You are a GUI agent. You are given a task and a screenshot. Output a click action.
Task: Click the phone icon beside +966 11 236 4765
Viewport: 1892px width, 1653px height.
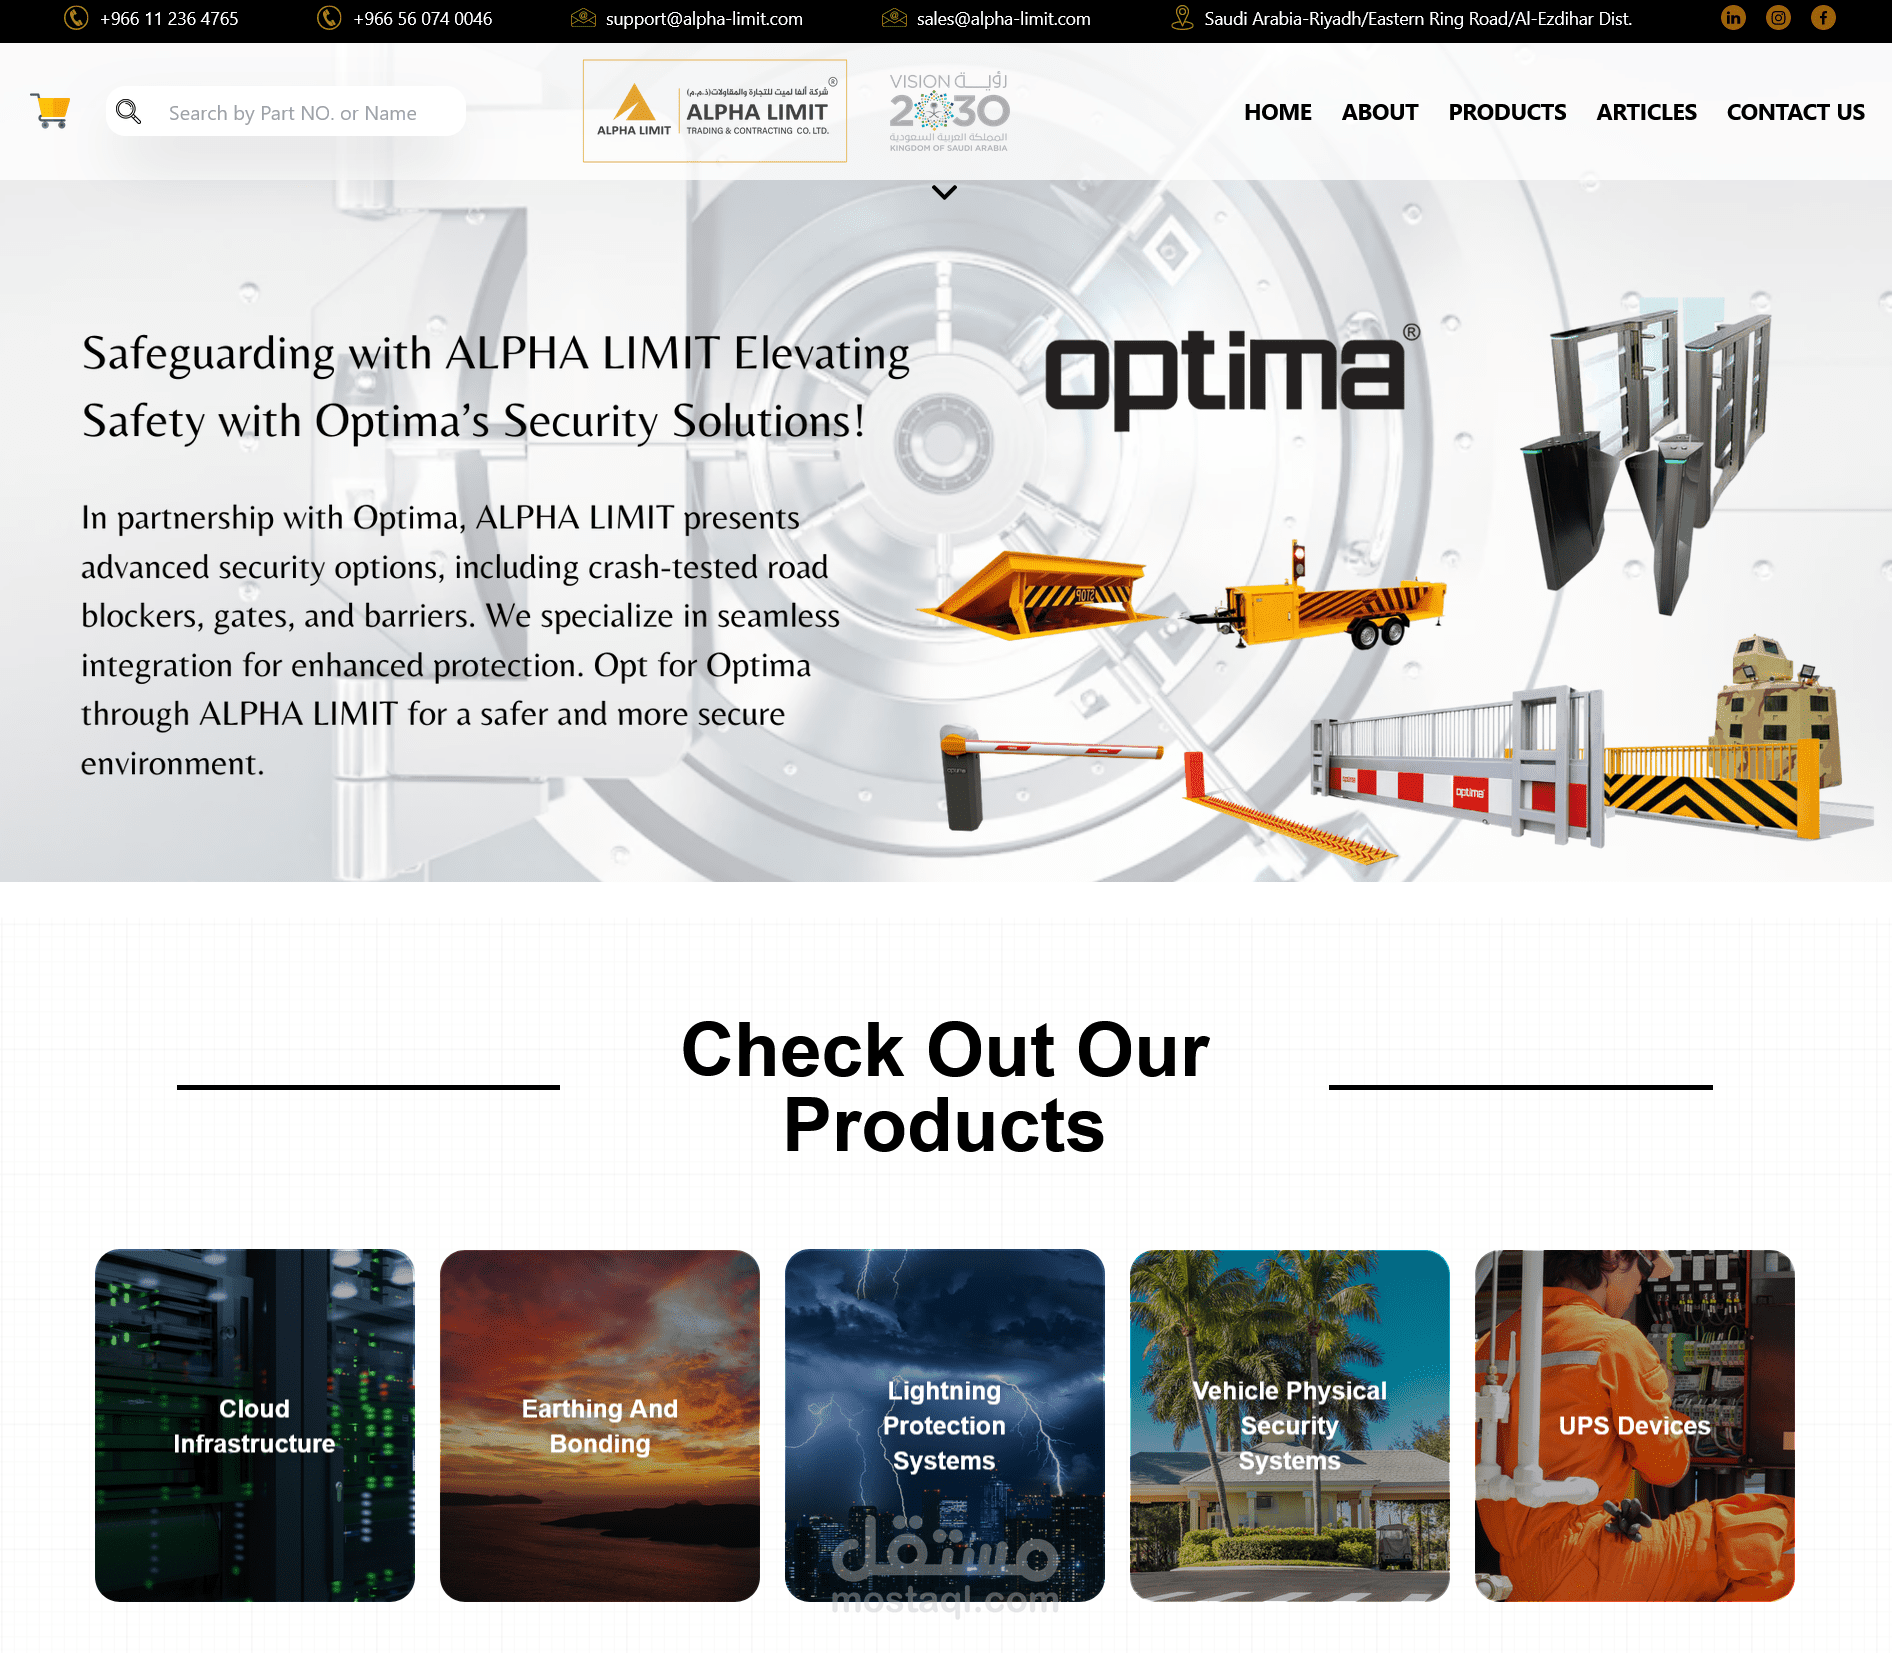pyautogui.click(x=76, y=18)
